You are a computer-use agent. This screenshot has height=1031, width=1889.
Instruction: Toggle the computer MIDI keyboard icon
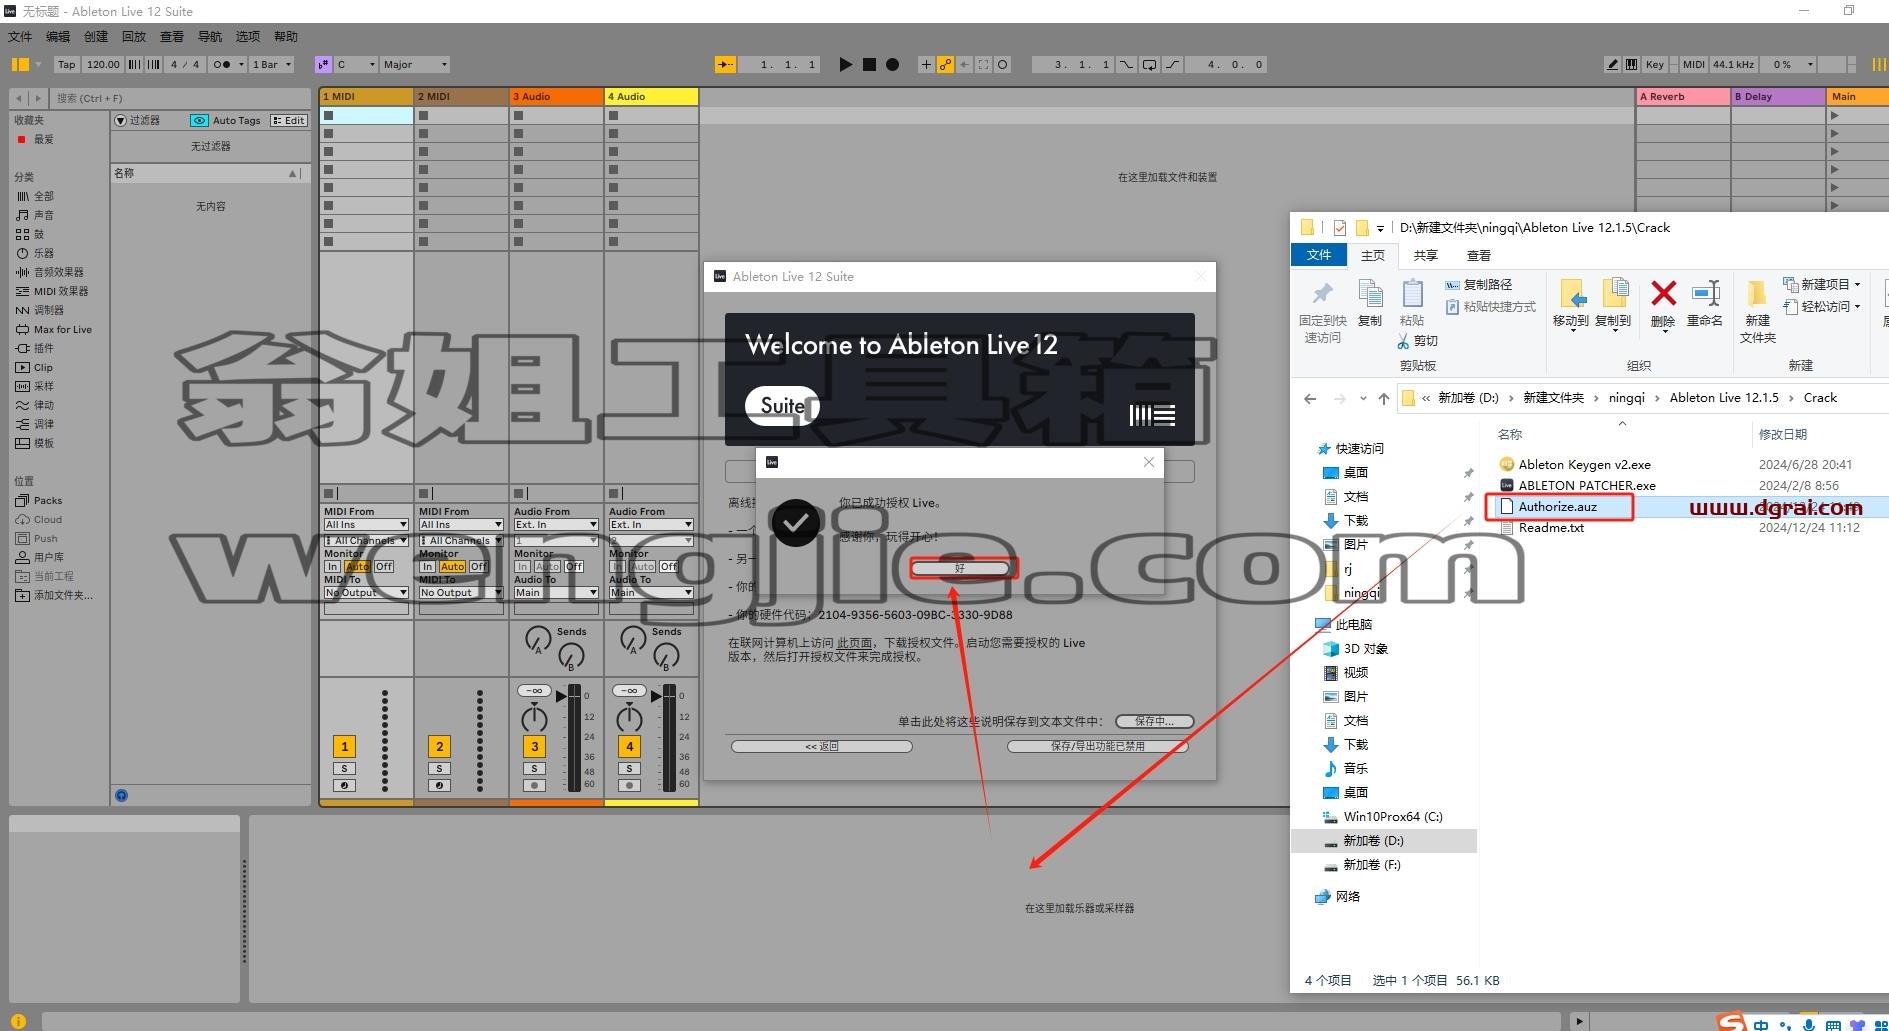(1631, 64)
